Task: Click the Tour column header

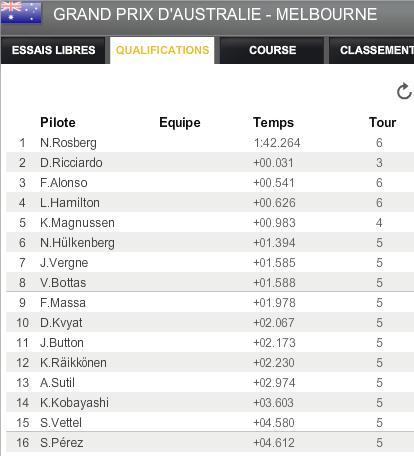Action: (382, 122)
